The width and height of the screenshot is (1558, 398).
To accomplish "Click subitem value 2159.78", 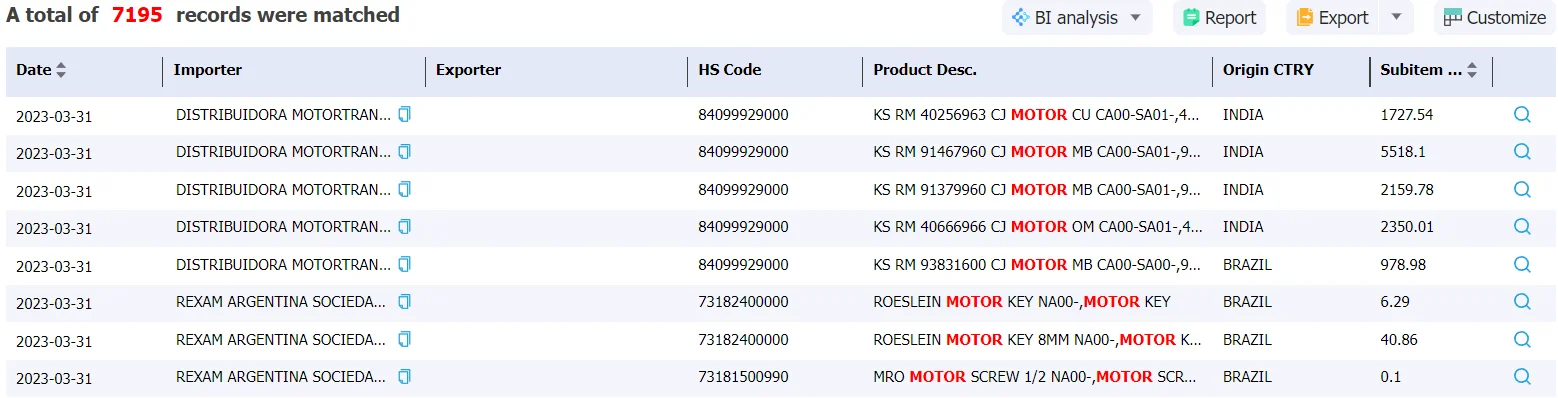I will 1407,190.
